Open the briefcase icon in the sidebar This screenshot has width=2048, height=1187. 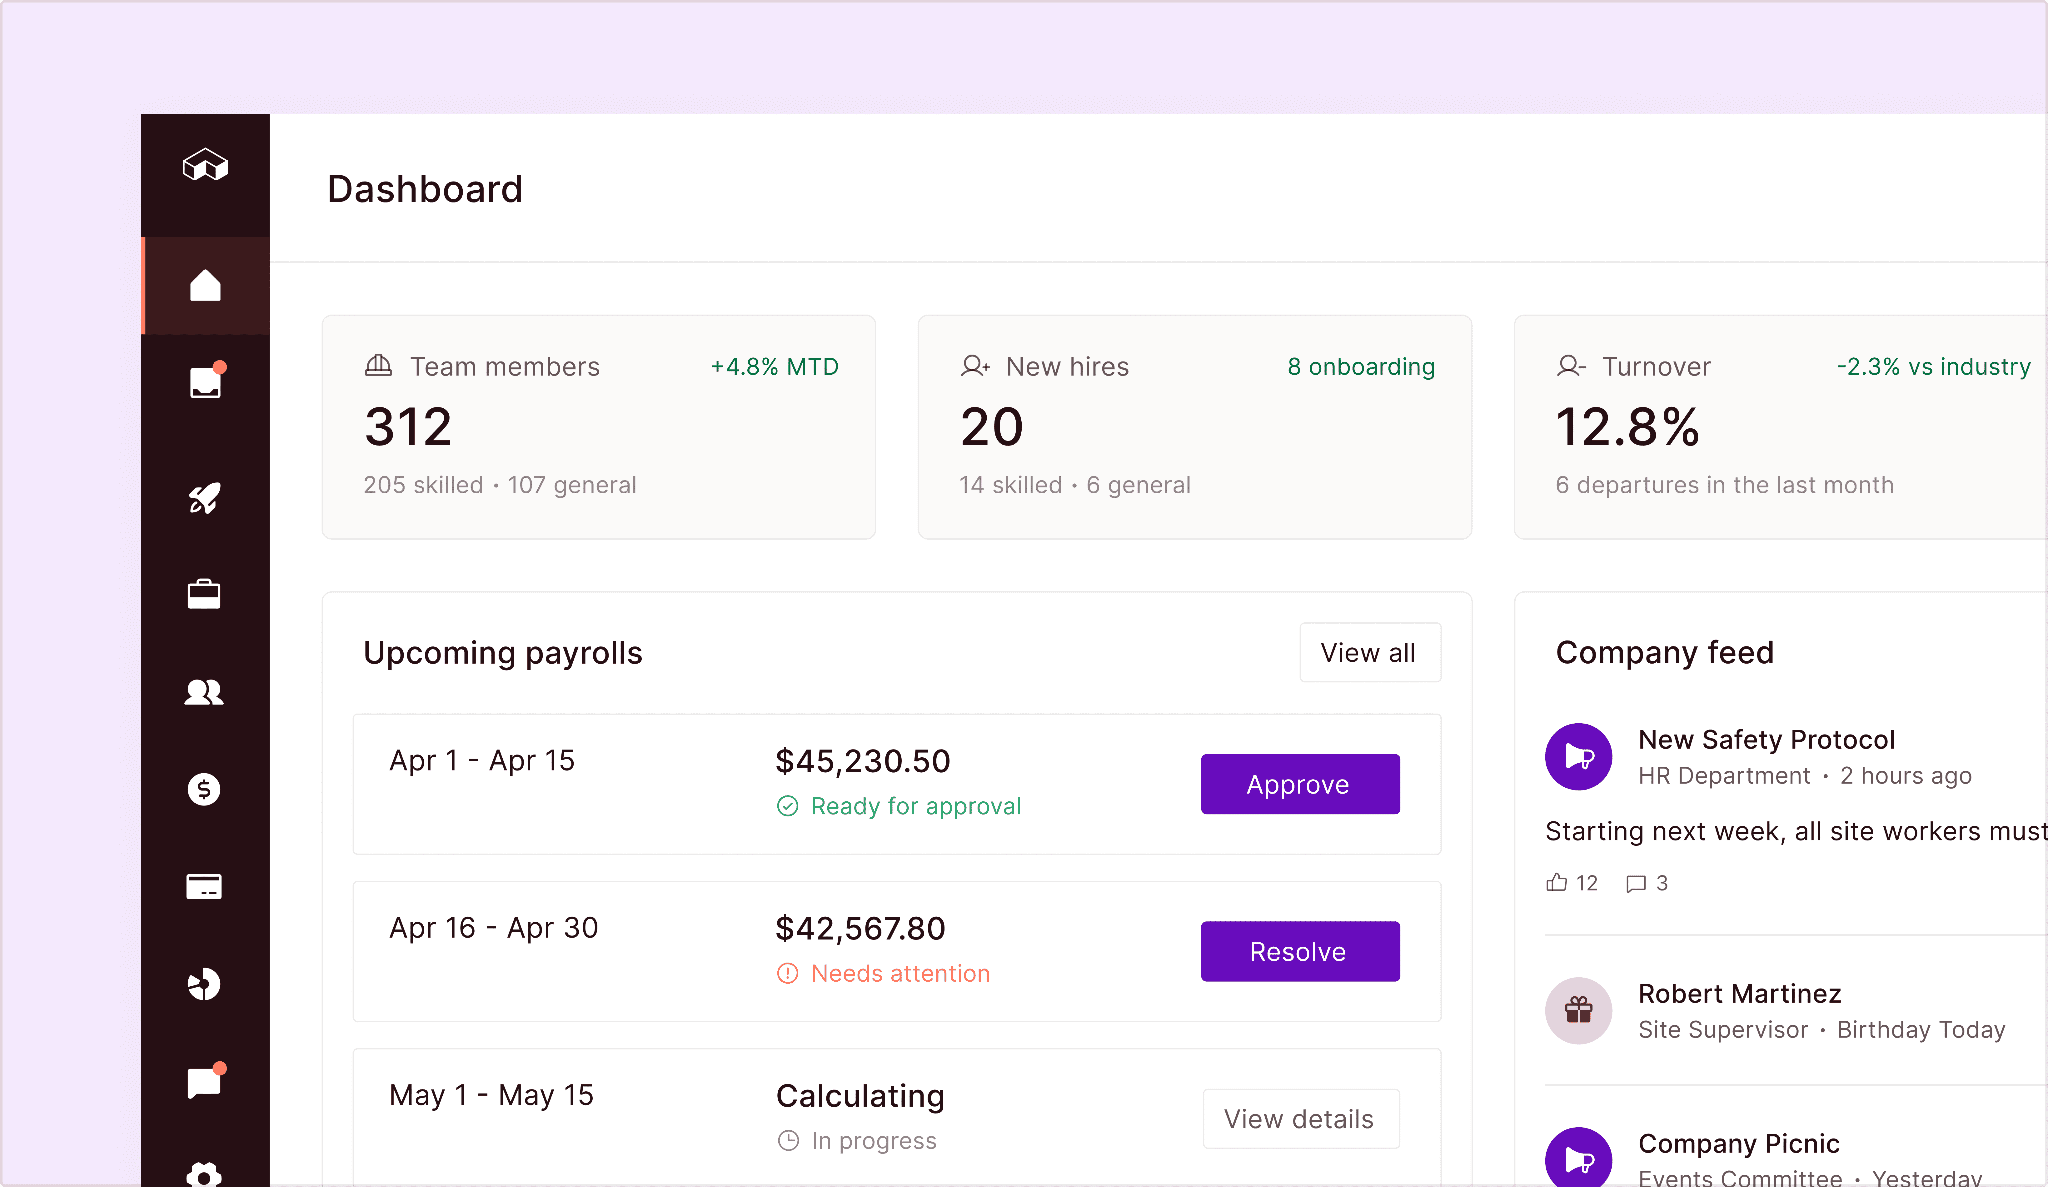click(204, 594)
